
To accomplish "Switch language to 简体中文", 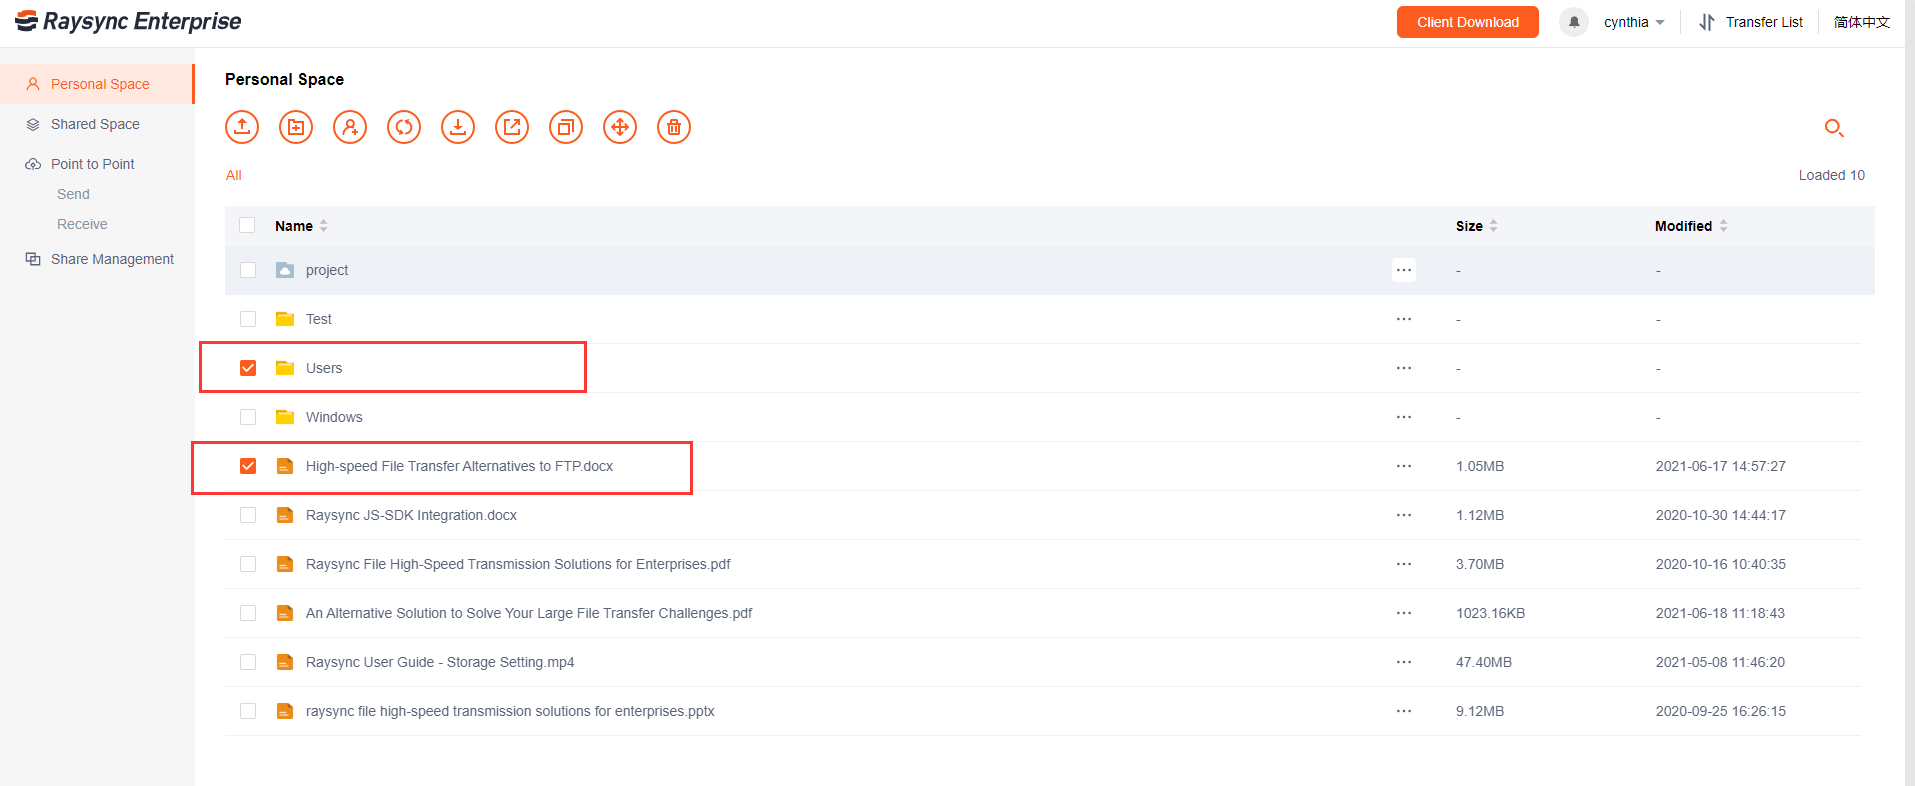I will tap(1861, 22).
